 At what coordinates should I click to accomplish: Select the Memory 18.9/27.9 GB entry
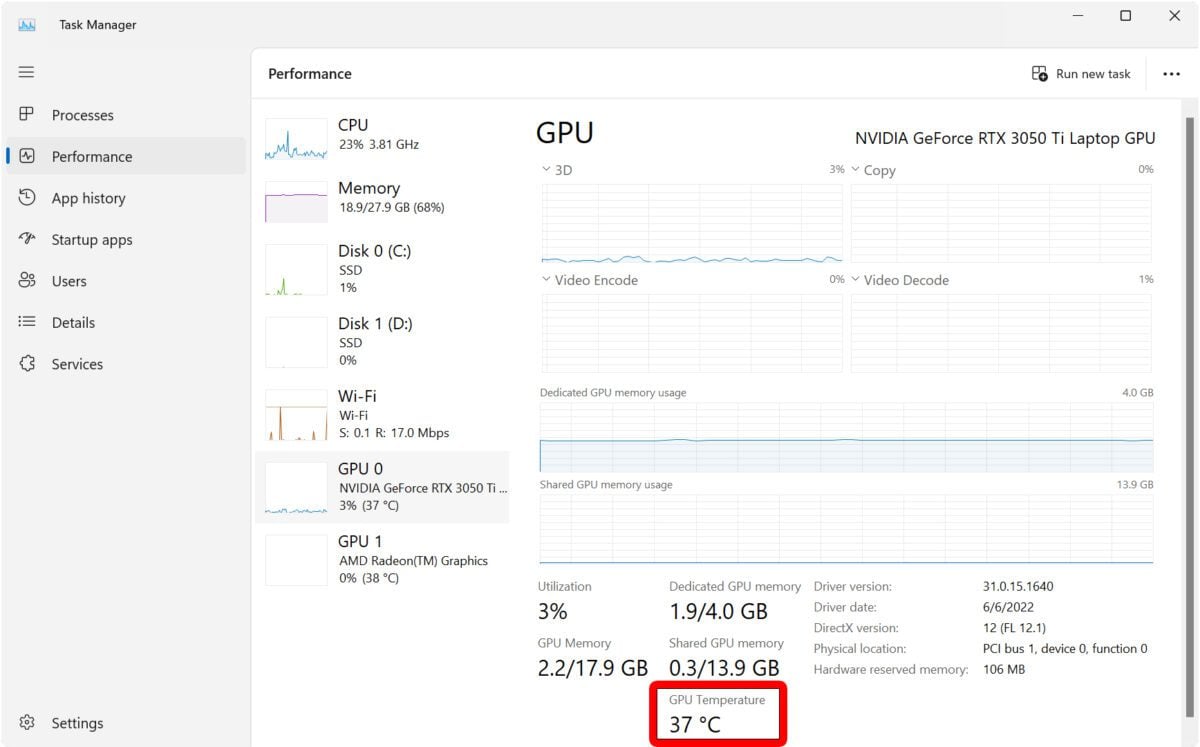(x=383, y=202)
